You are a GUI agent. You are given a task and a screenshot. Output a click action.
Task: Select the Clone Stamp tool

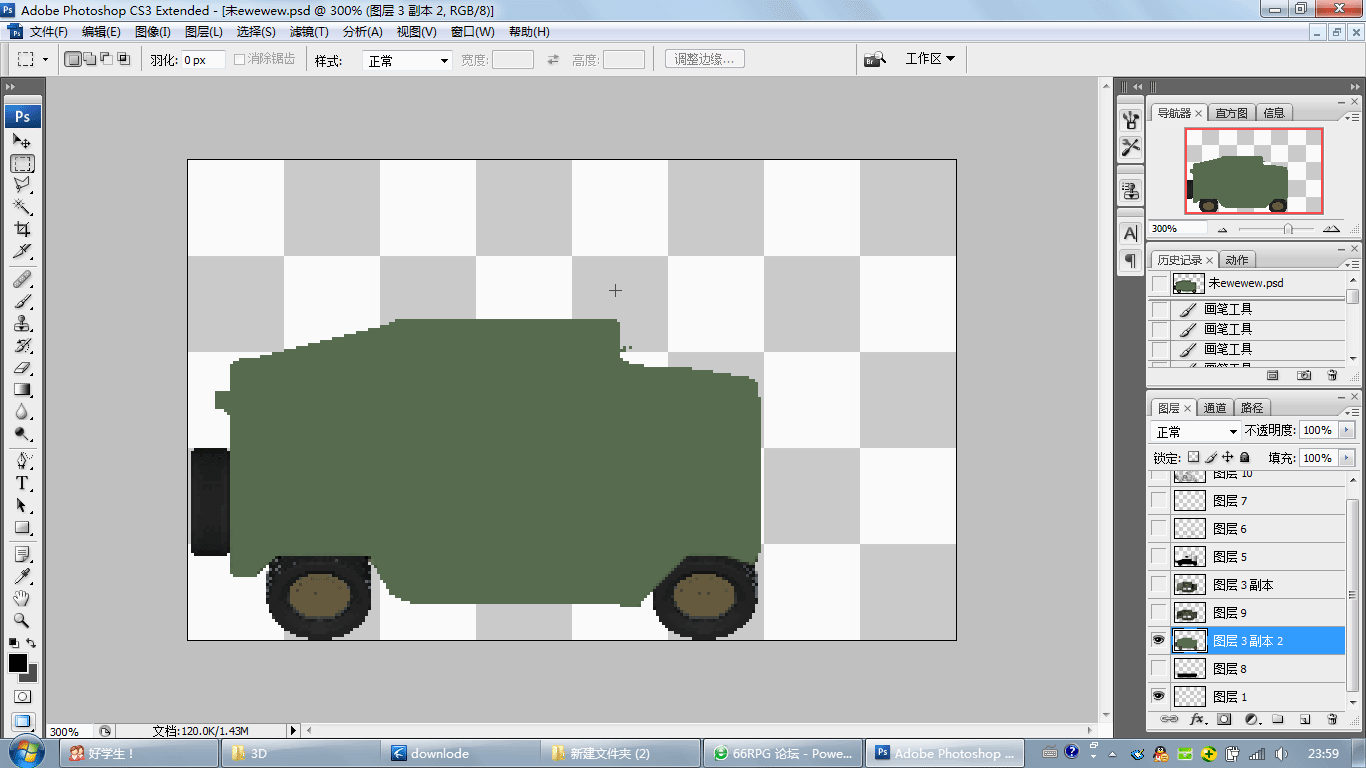click(x=22, y=323)
